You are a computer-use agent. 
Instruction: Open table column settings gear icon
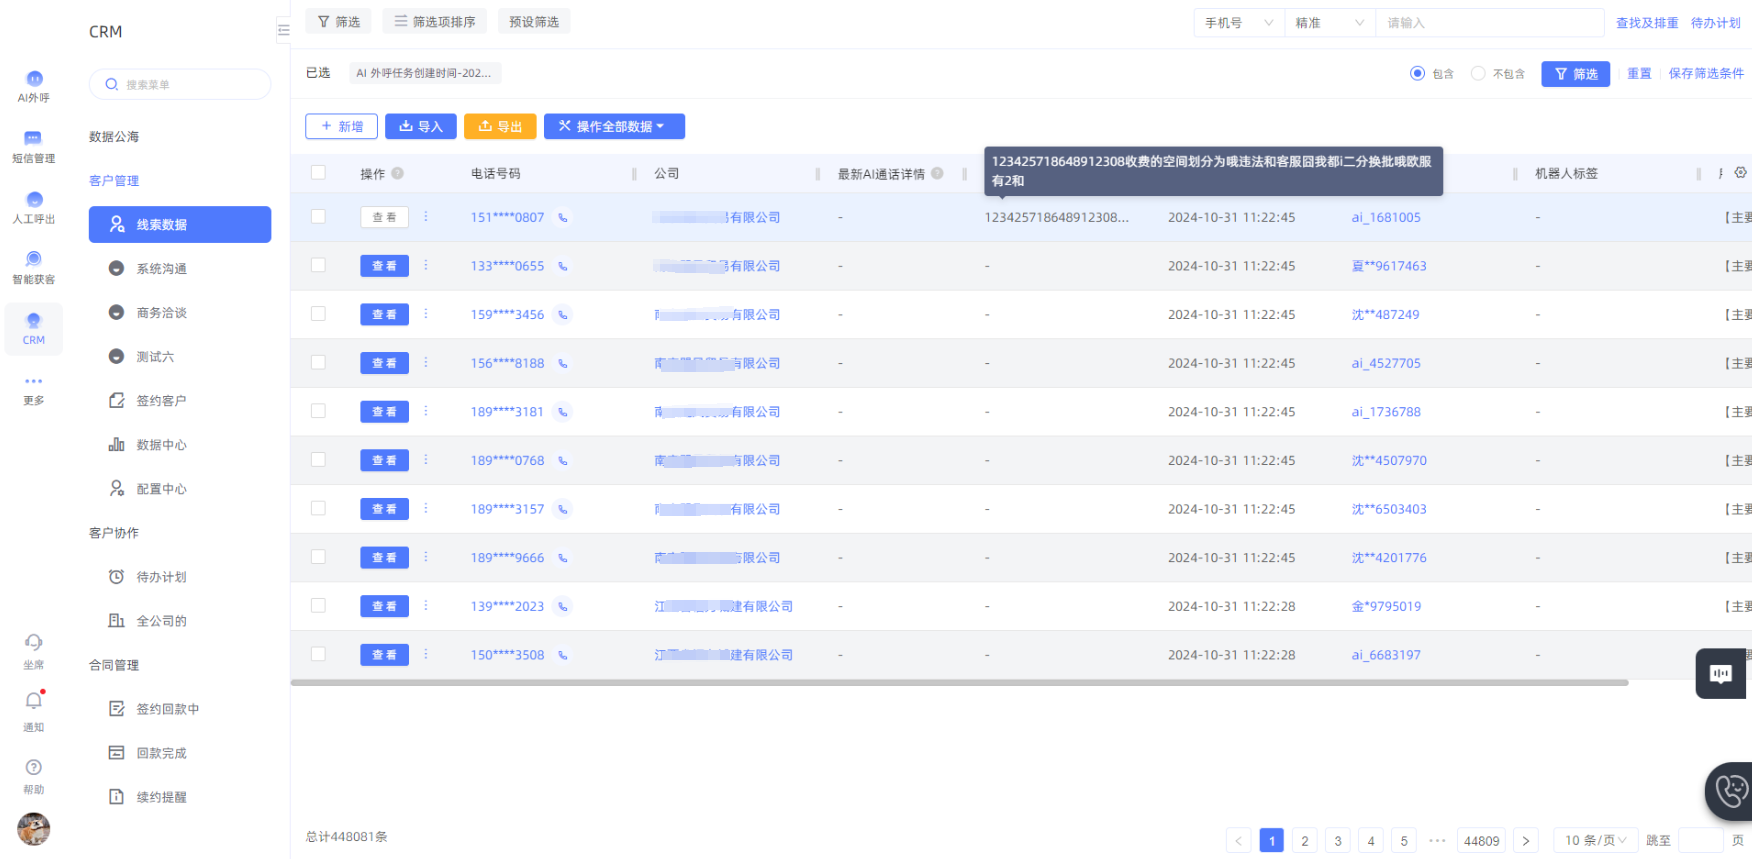(1740, 173)
